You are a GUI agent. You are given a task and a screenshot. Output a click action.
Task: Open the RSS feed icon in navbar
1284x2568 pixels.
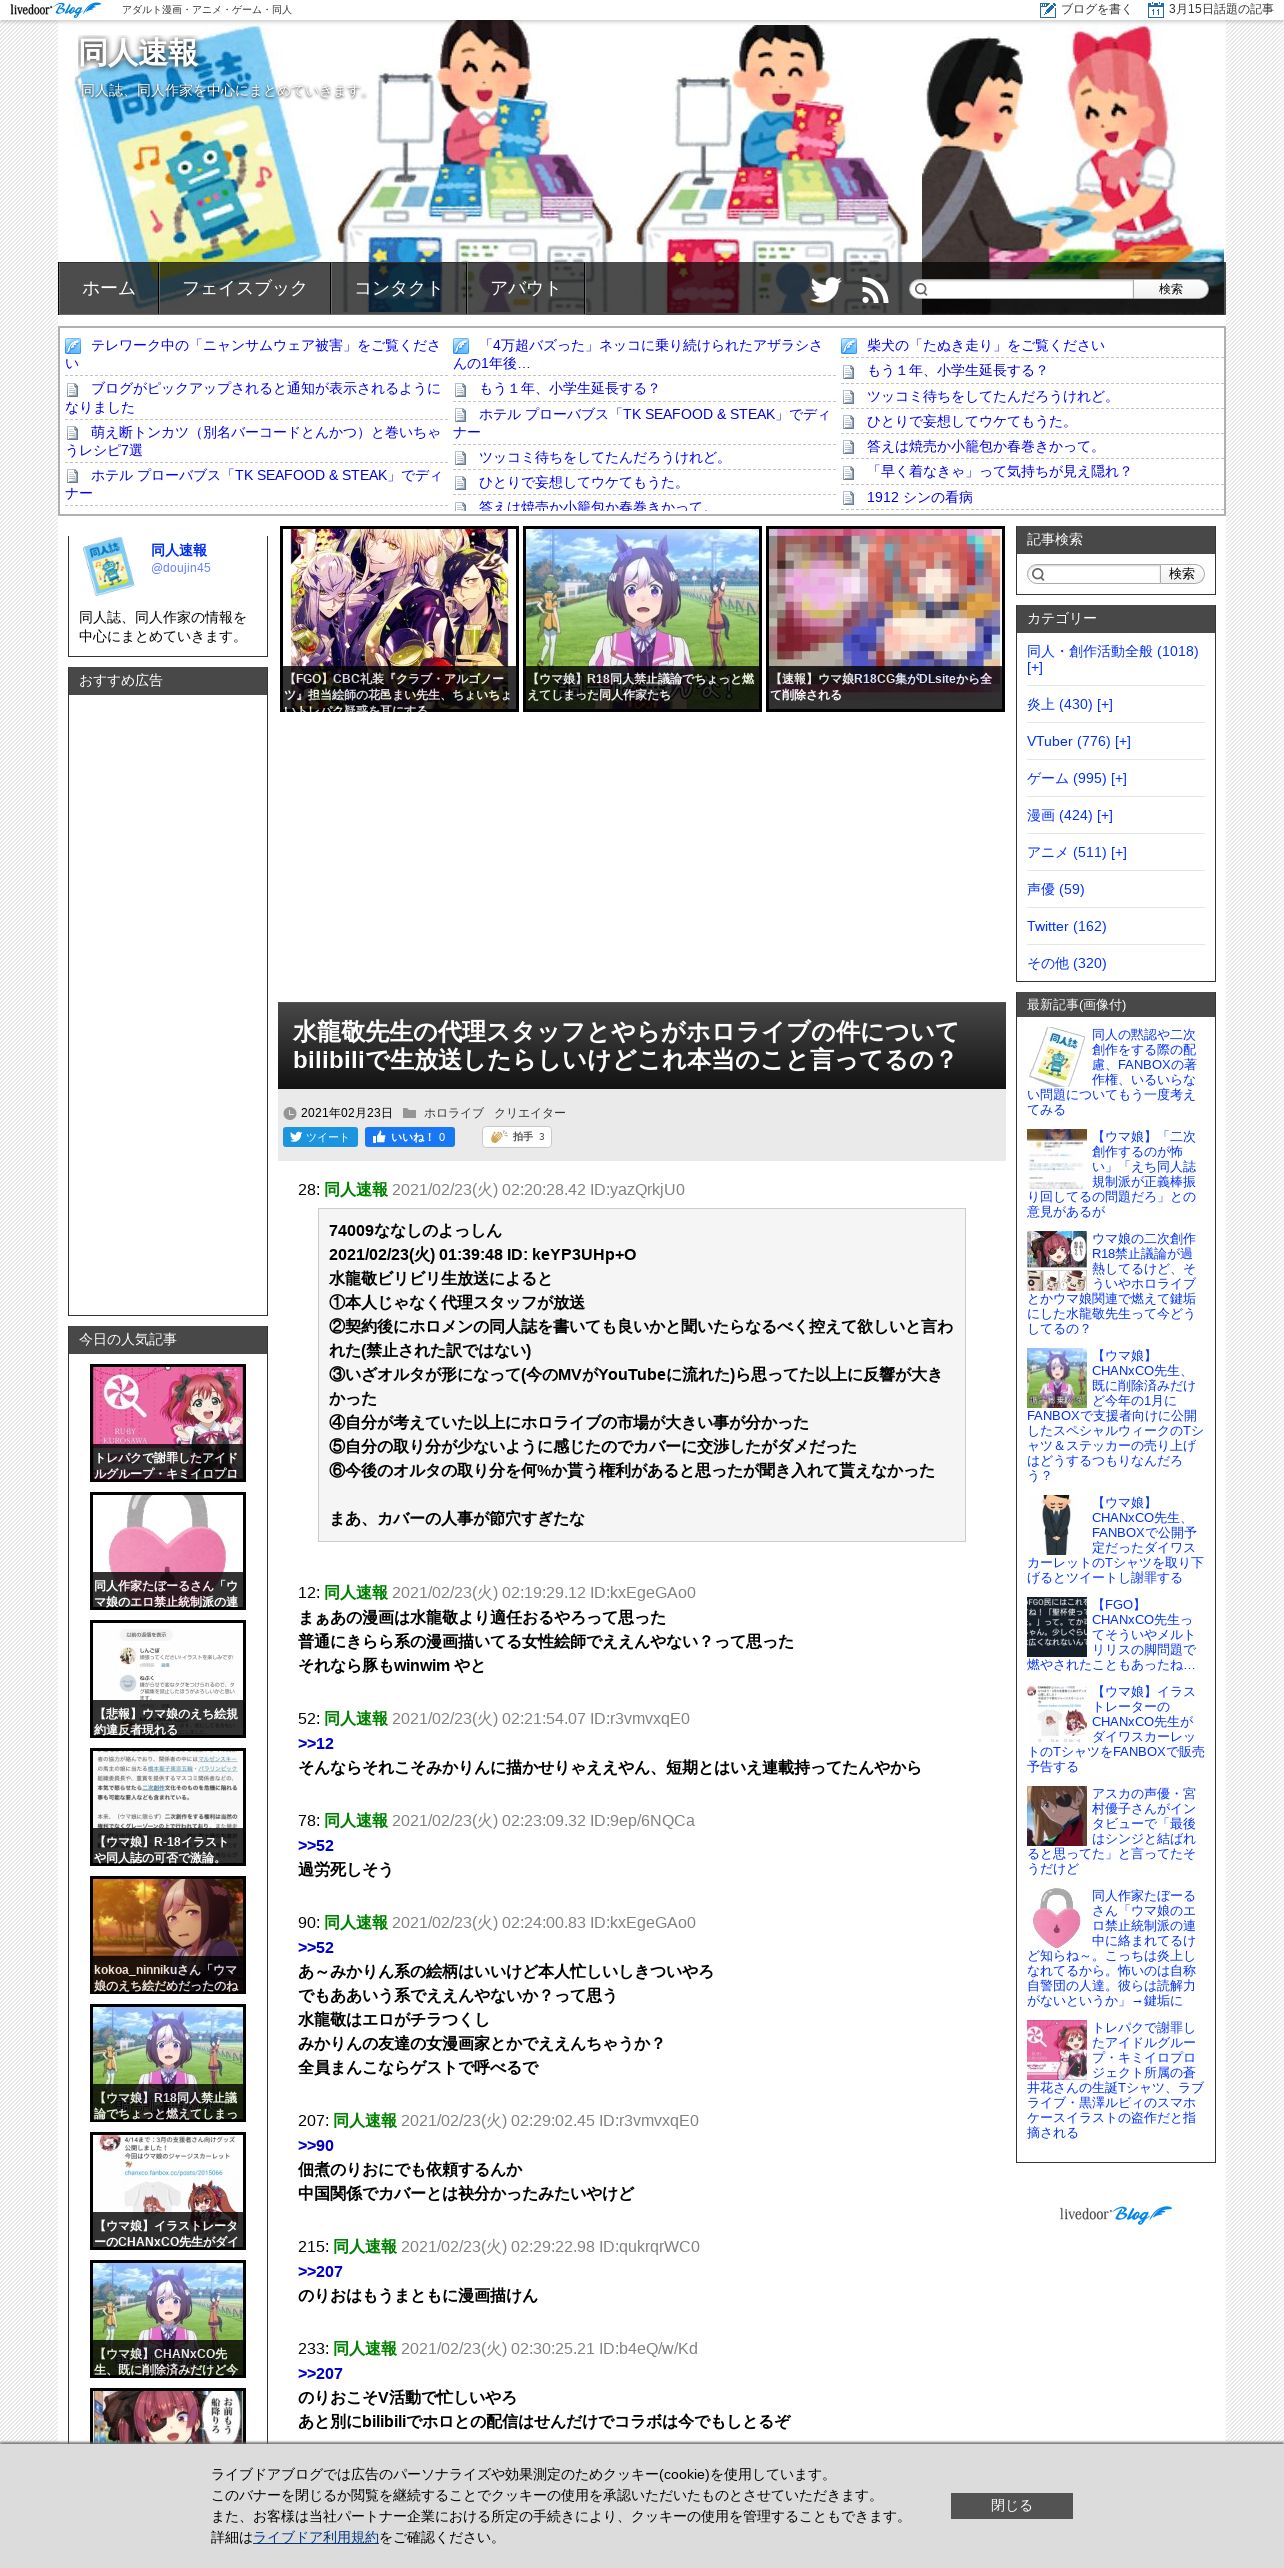coord(875,290)
